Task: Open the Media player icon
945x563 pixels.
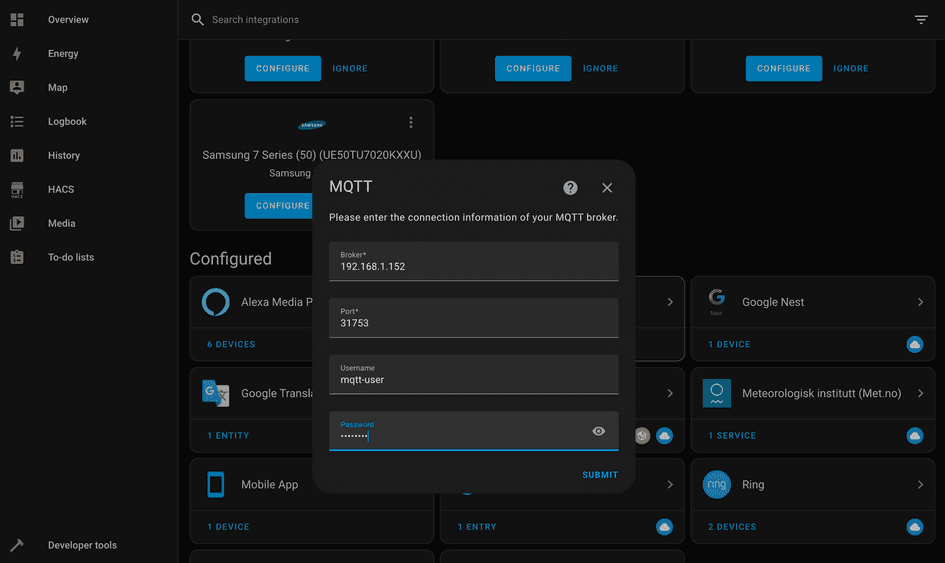Action: (x=17, y=223)
